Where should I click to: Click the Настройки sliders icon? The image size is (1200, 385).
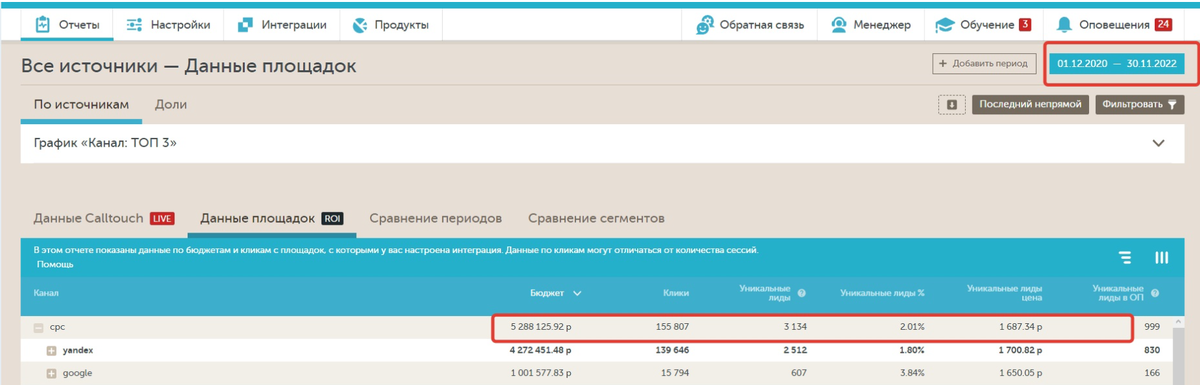[x=134, y=25]
